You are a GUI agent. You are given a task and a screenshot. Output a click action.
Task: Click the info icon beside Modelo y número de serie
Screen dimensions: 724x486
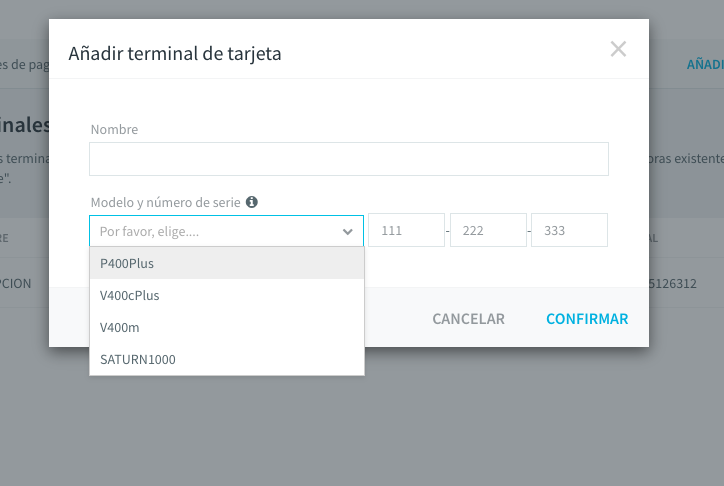click(x=252, y=202)
